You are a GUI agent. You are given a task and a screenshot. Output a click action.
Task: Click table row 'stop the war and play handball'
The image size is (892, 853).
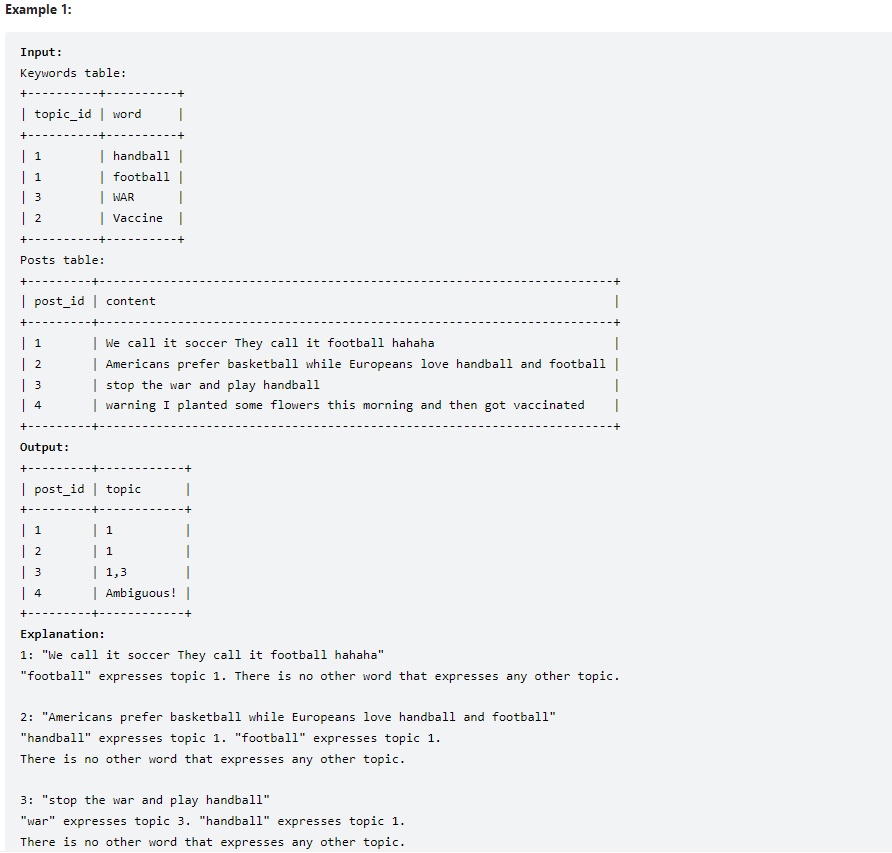point(320,385)
